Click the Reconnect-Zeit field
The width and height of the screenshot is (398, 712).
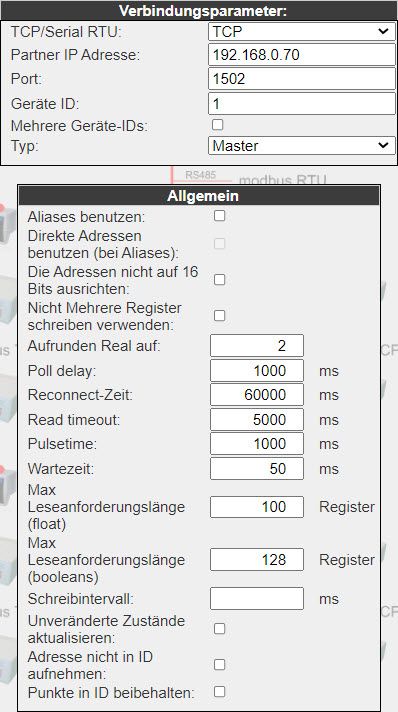click(257, 395)
